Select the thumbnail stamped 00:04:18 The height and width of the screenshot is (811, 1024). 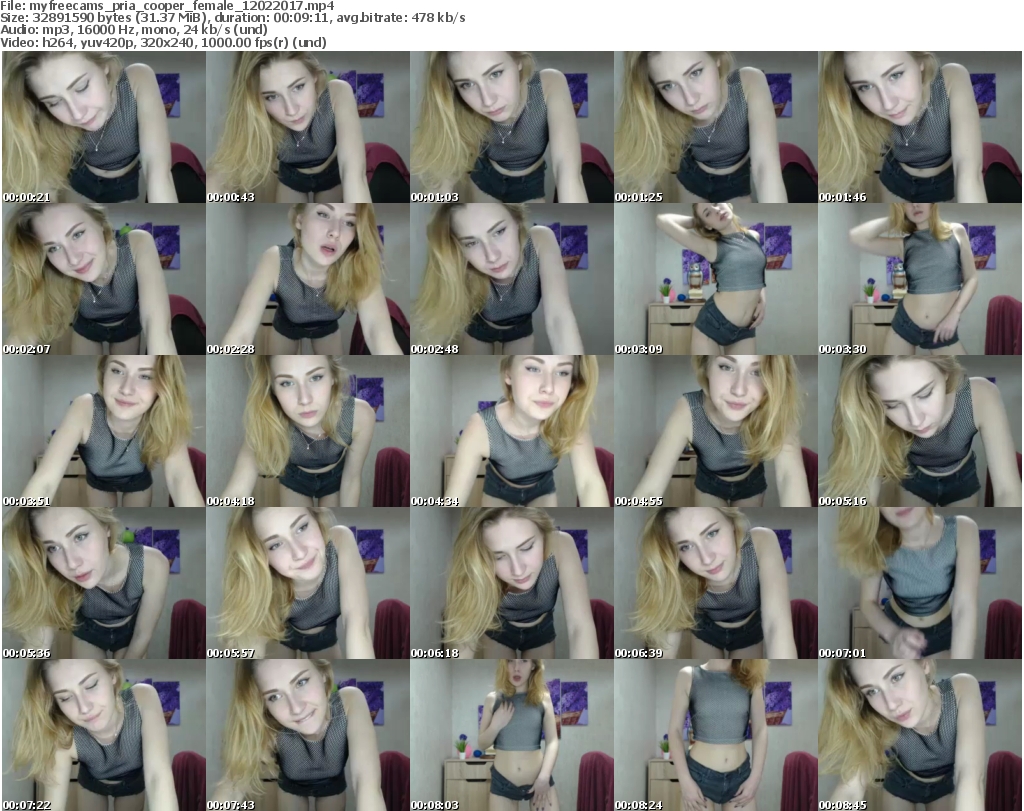[x=308, y=432]
